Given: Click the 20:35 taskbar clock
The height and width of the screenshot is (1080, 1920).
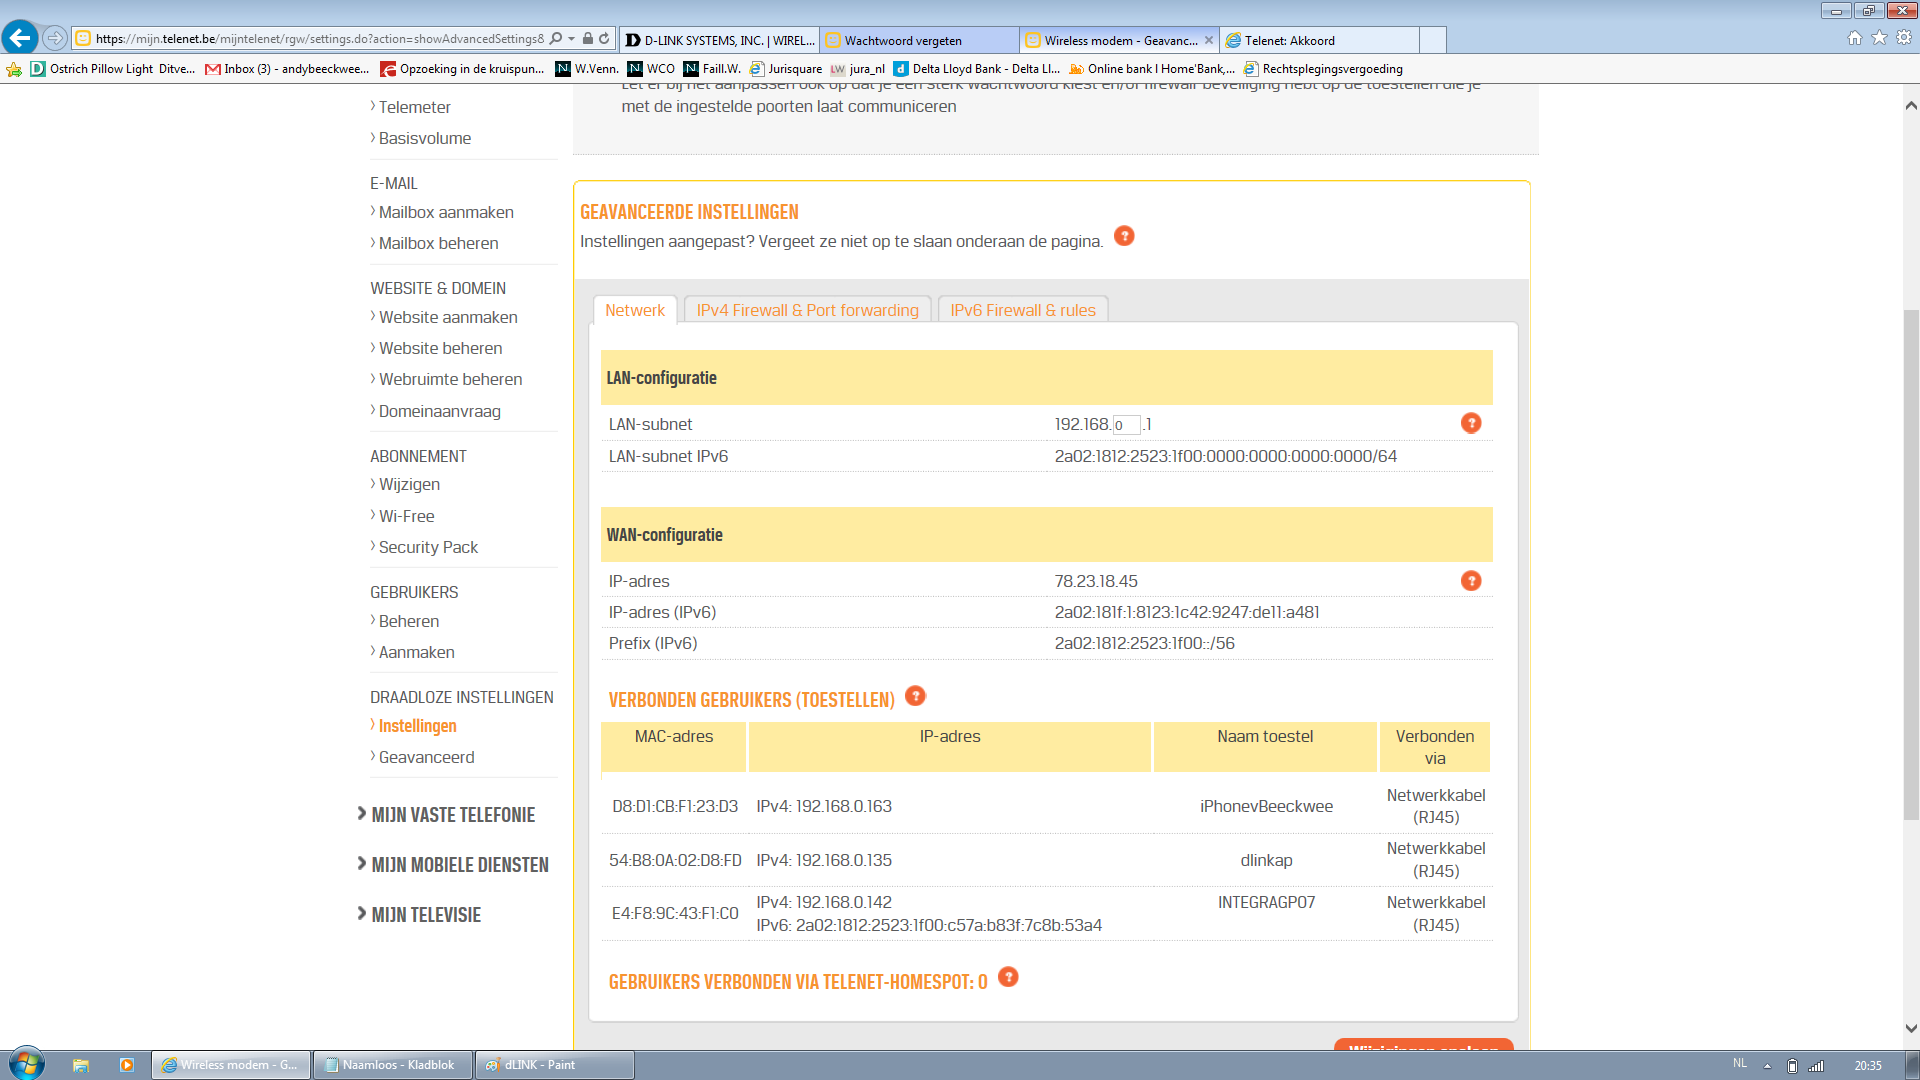Looking at the screenshot, I should click(x=1867, y=1066).
